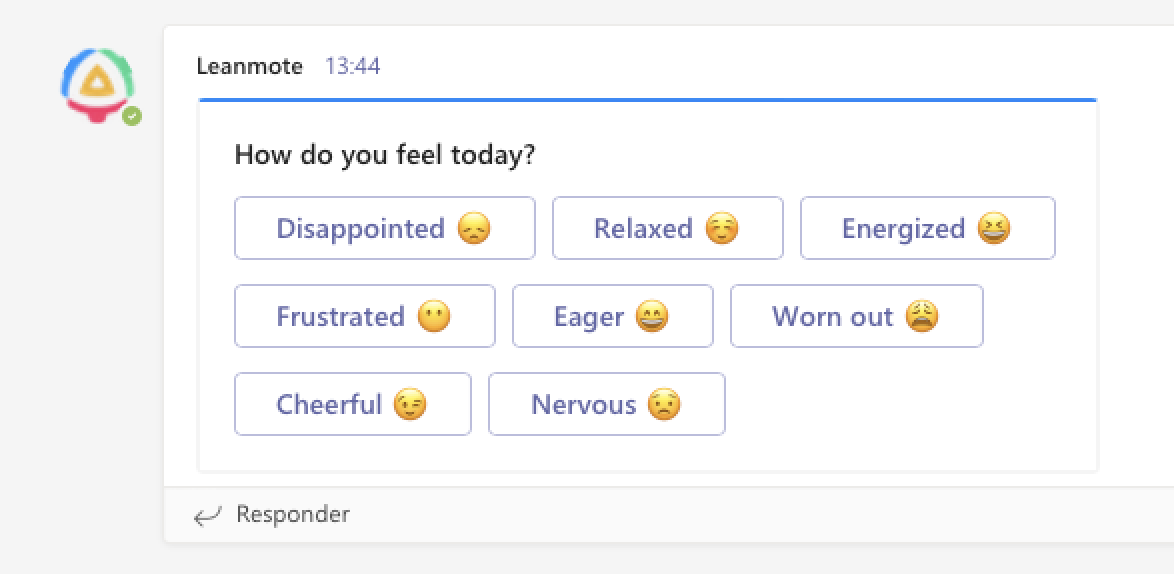
Task: Select the Disappointed mood button
Action: click(385, 229)
